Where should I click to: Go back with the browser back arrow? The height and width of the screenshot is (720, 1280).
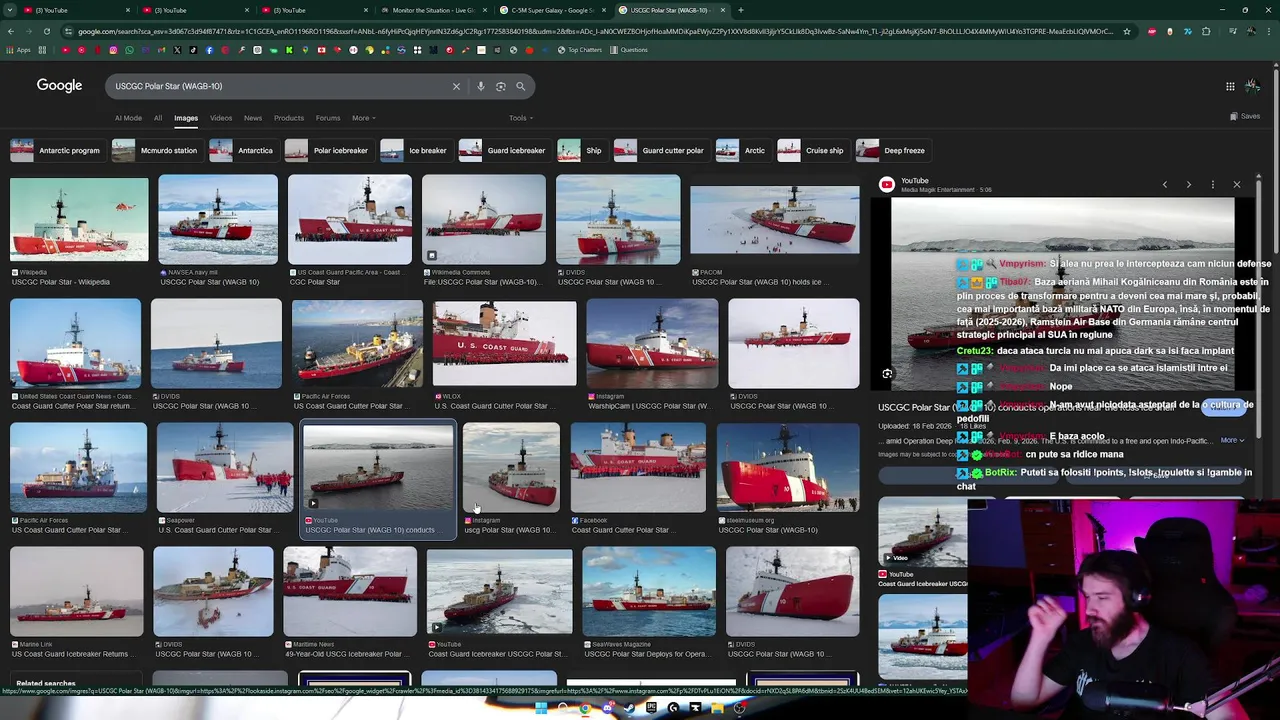10,31
